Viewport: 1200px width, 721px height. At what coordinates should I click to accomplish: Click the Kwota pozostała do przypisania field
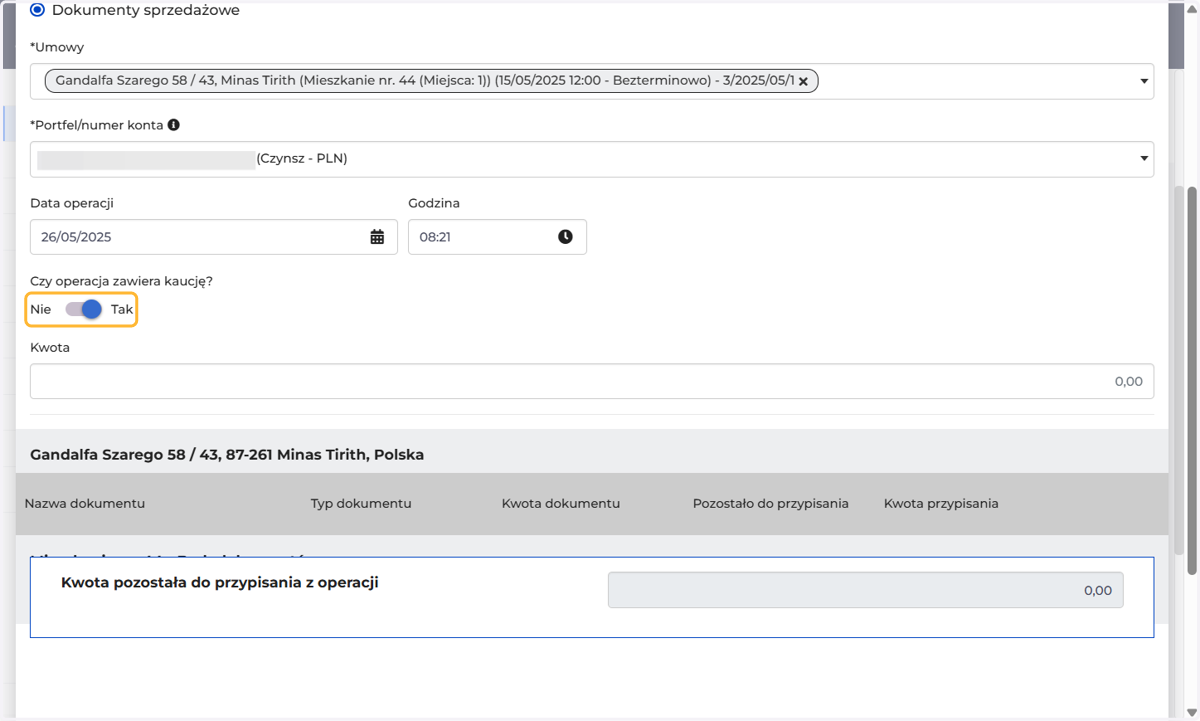pos(866,590)
